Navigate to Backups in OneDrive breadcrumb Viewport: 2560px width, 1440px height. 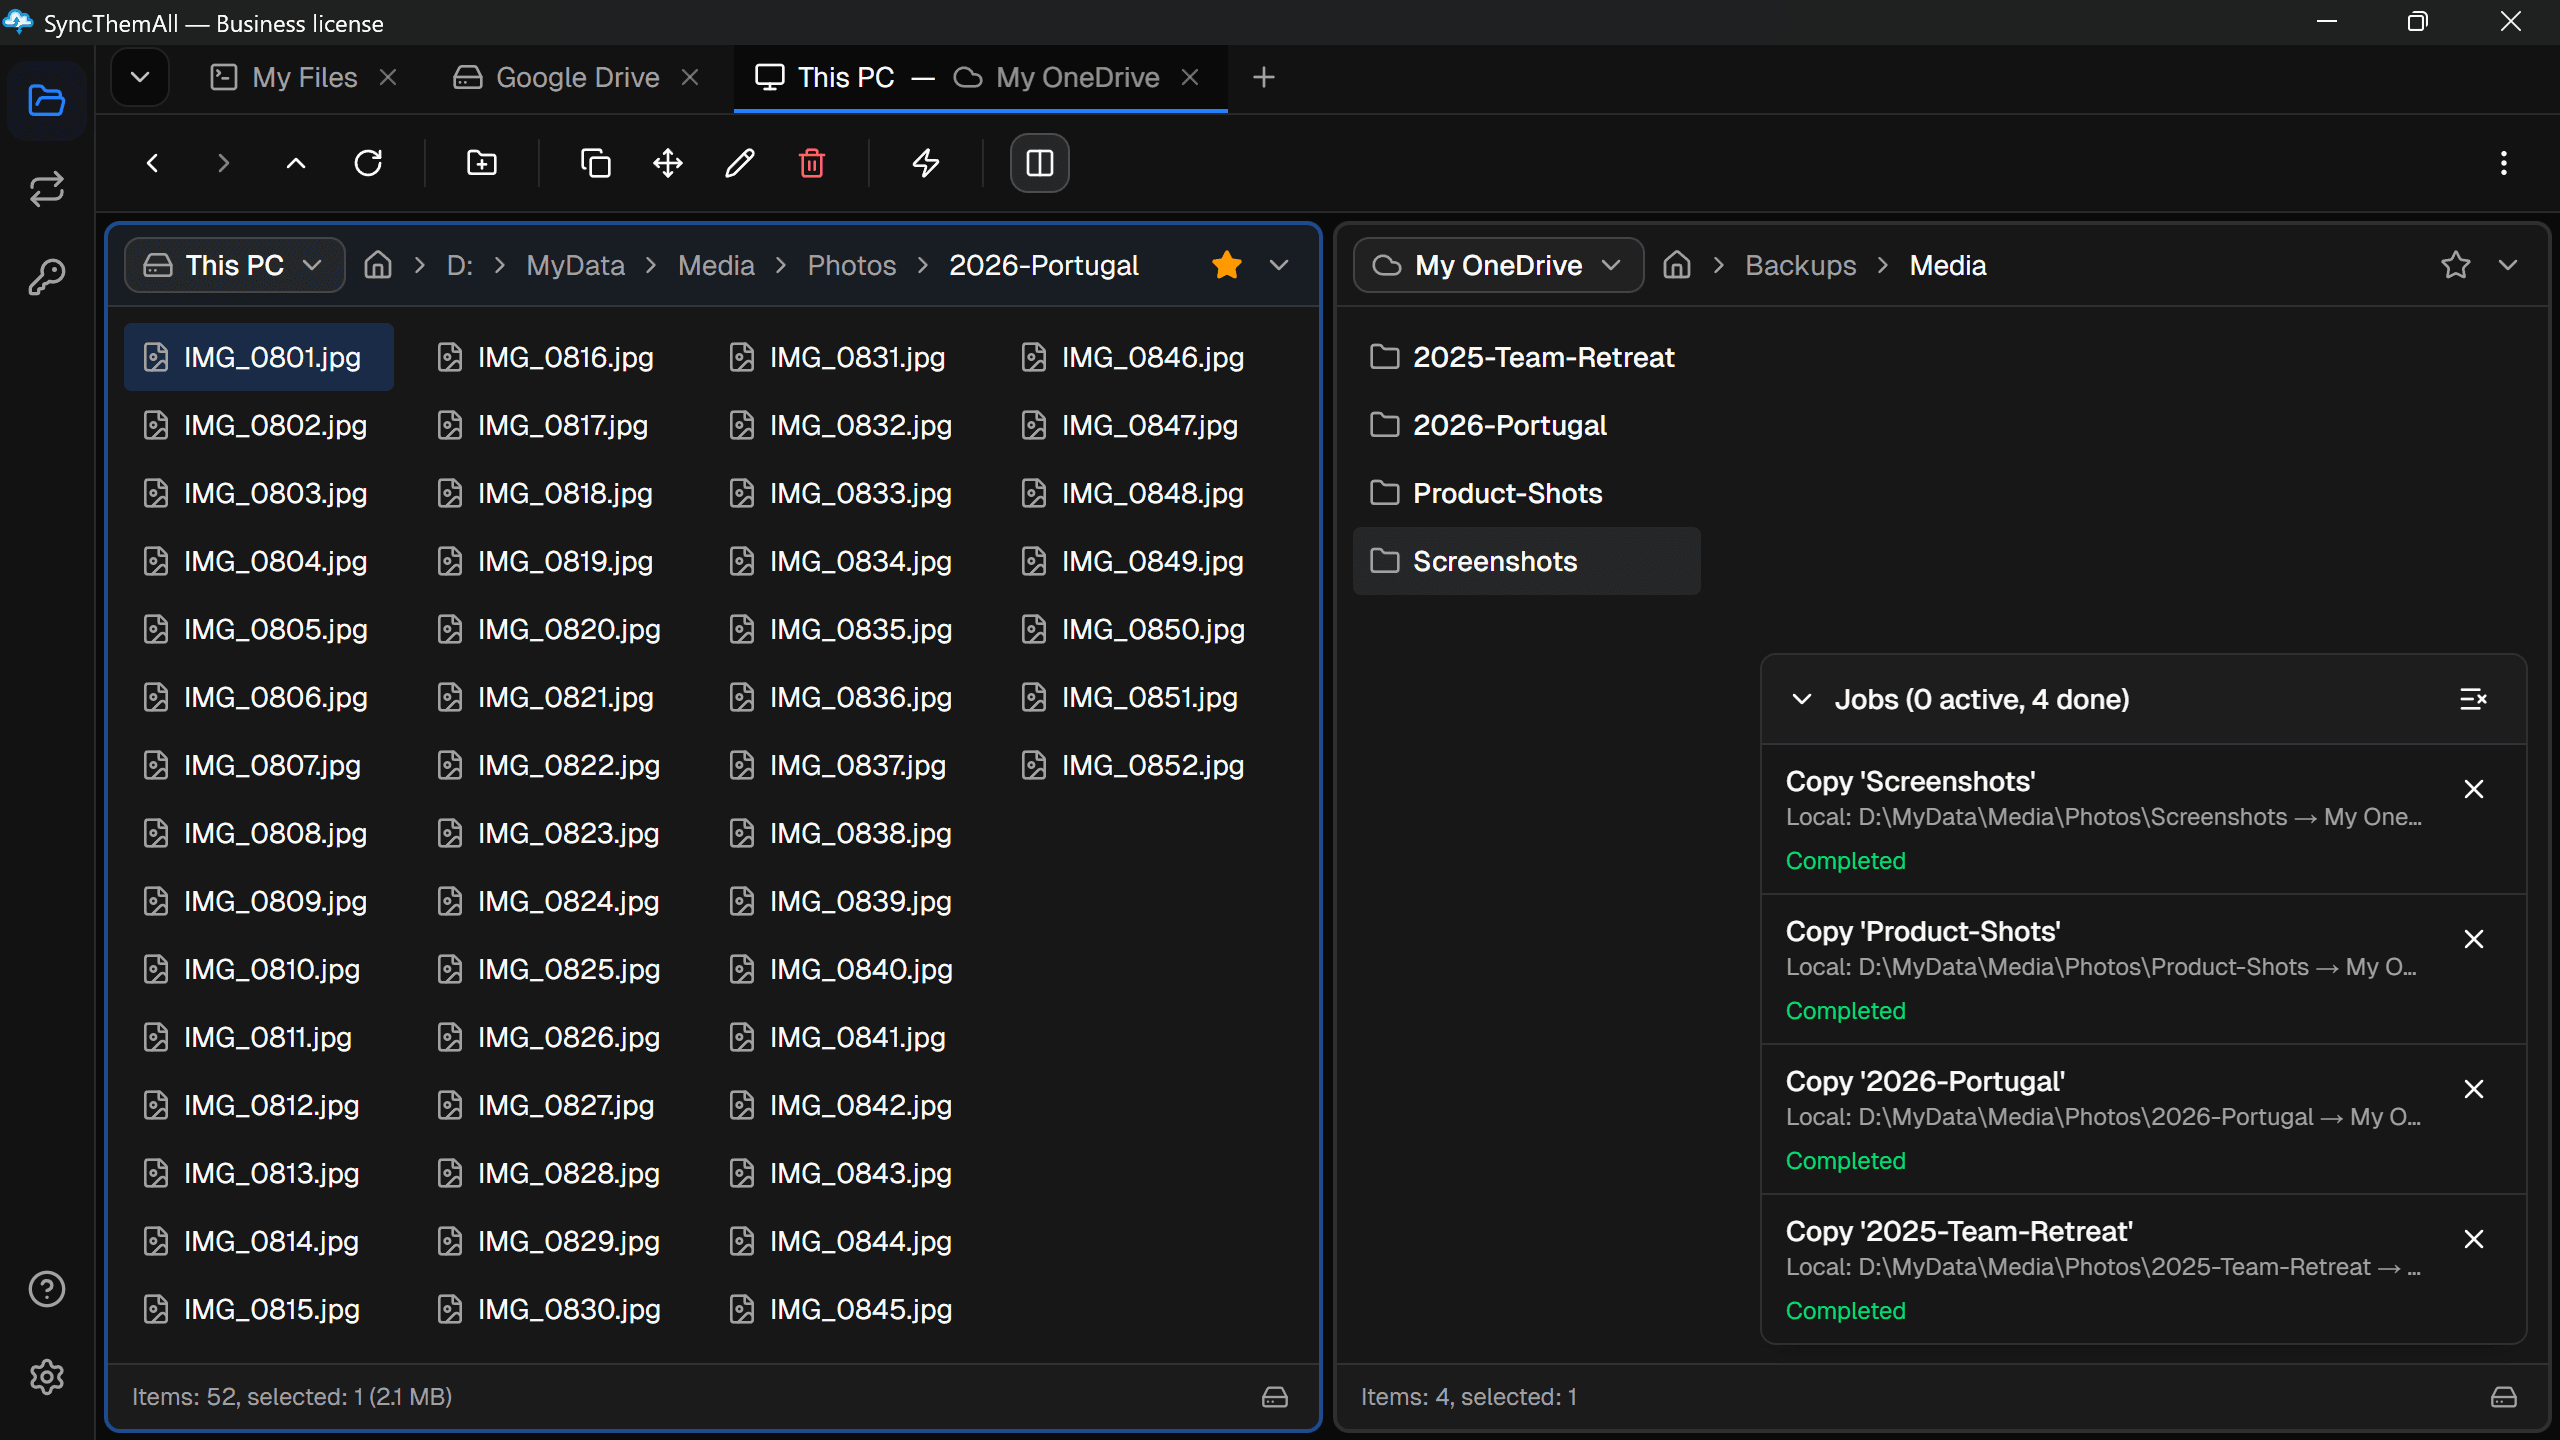click(1801, 265)
